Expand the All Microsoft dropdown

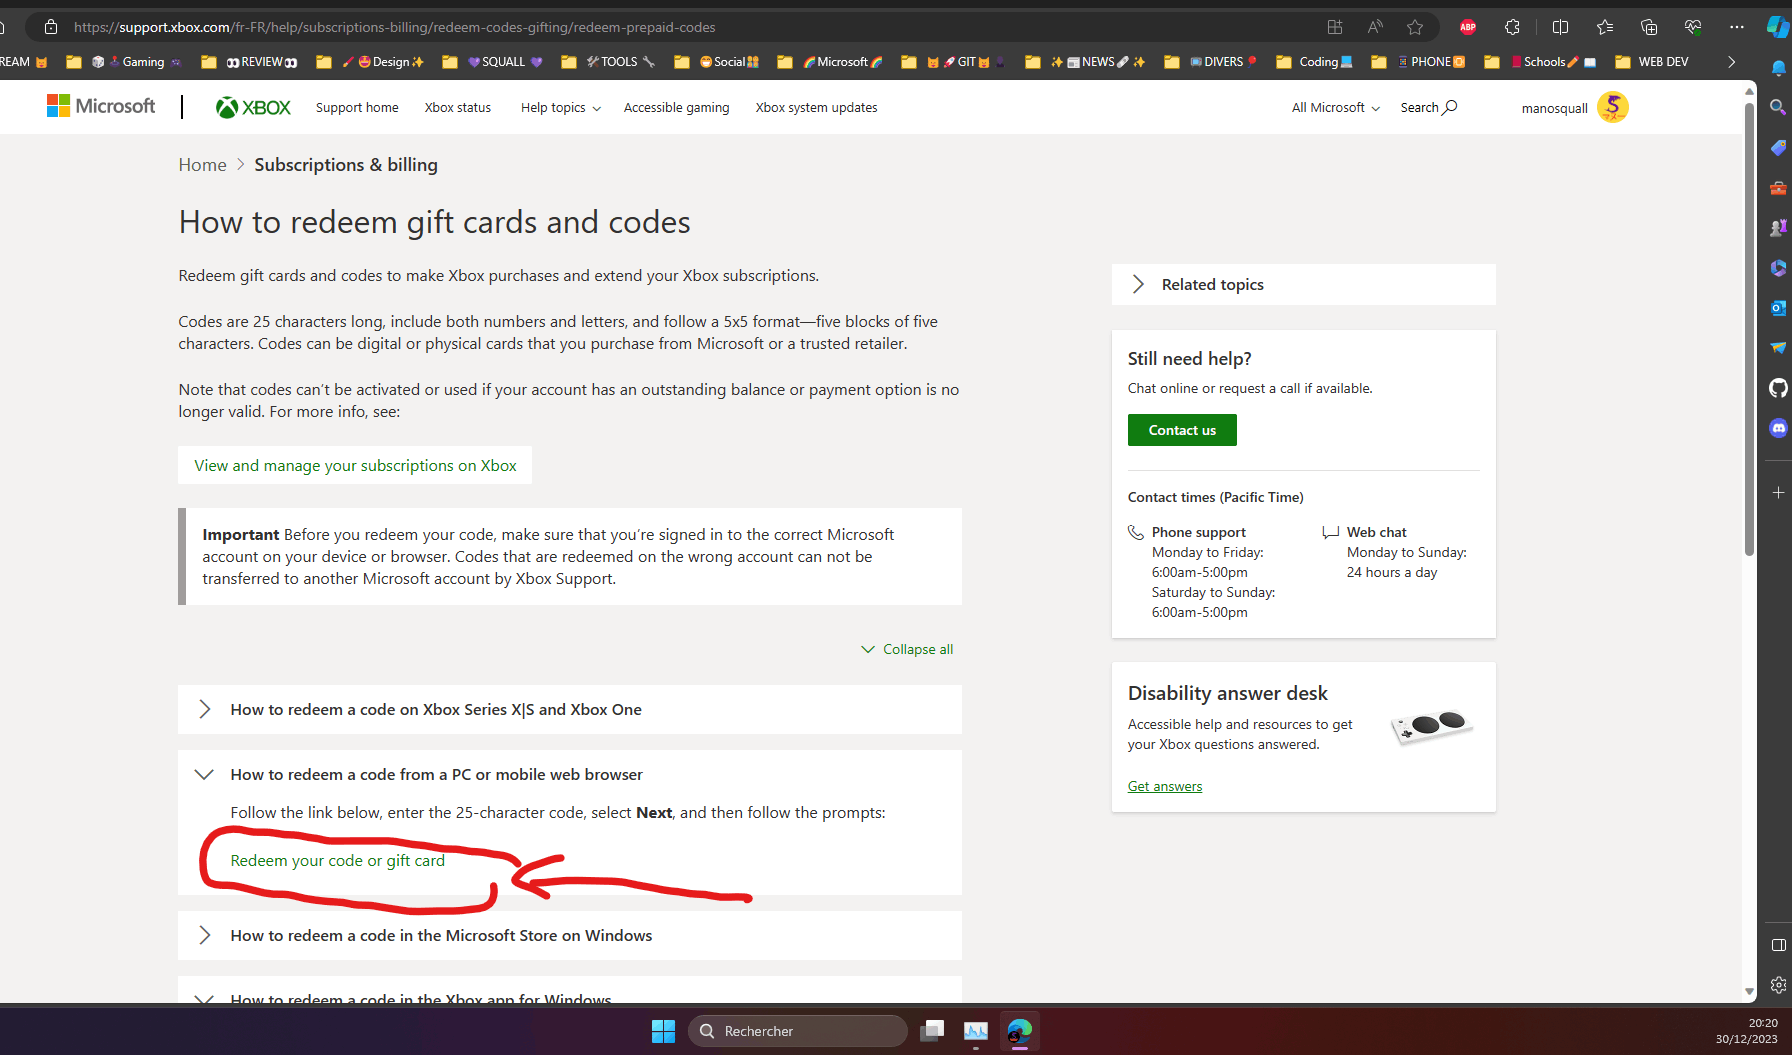coord(1336,108)
